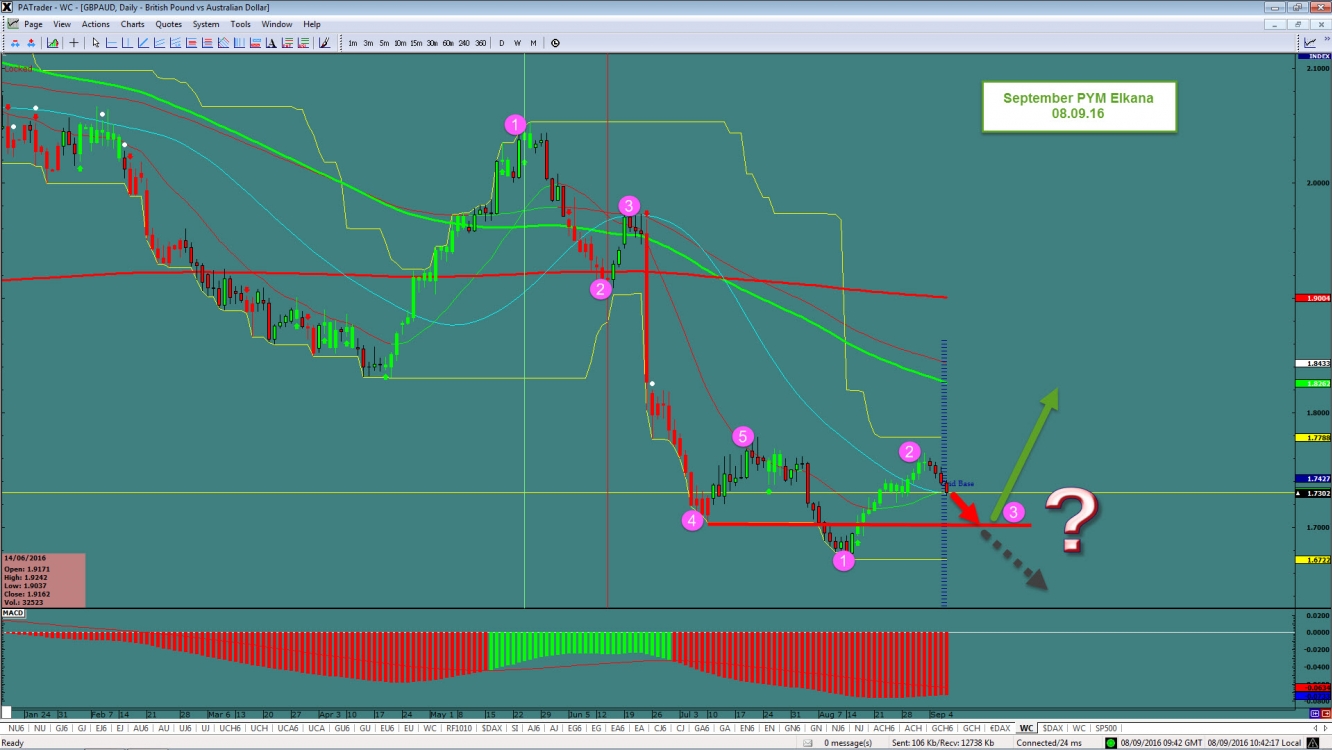Open the Help menu
This screenshot has width=1332, height=750.
pos(312,24)
